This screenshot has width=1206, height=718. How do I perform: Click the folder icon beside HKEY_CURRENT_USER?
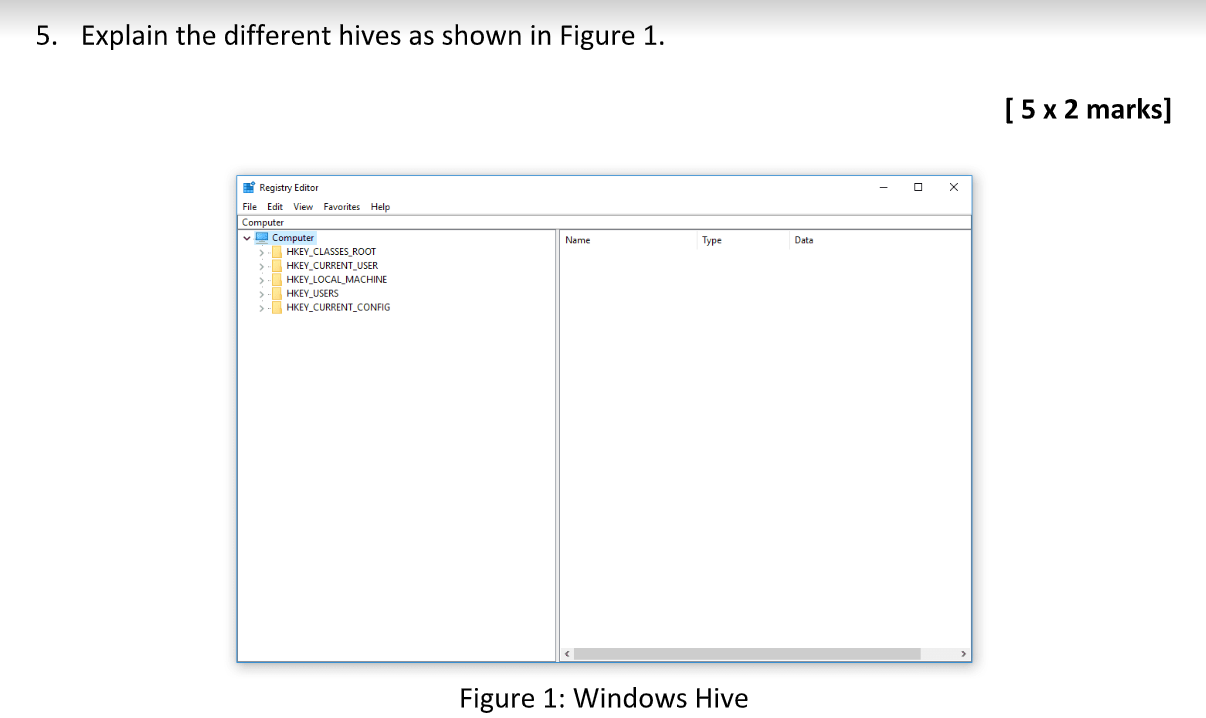tap(275, 265)
